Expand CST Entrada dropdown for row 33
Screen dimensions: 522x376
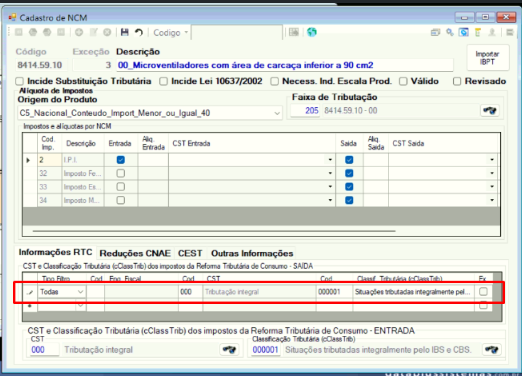(x=330, y=187)
